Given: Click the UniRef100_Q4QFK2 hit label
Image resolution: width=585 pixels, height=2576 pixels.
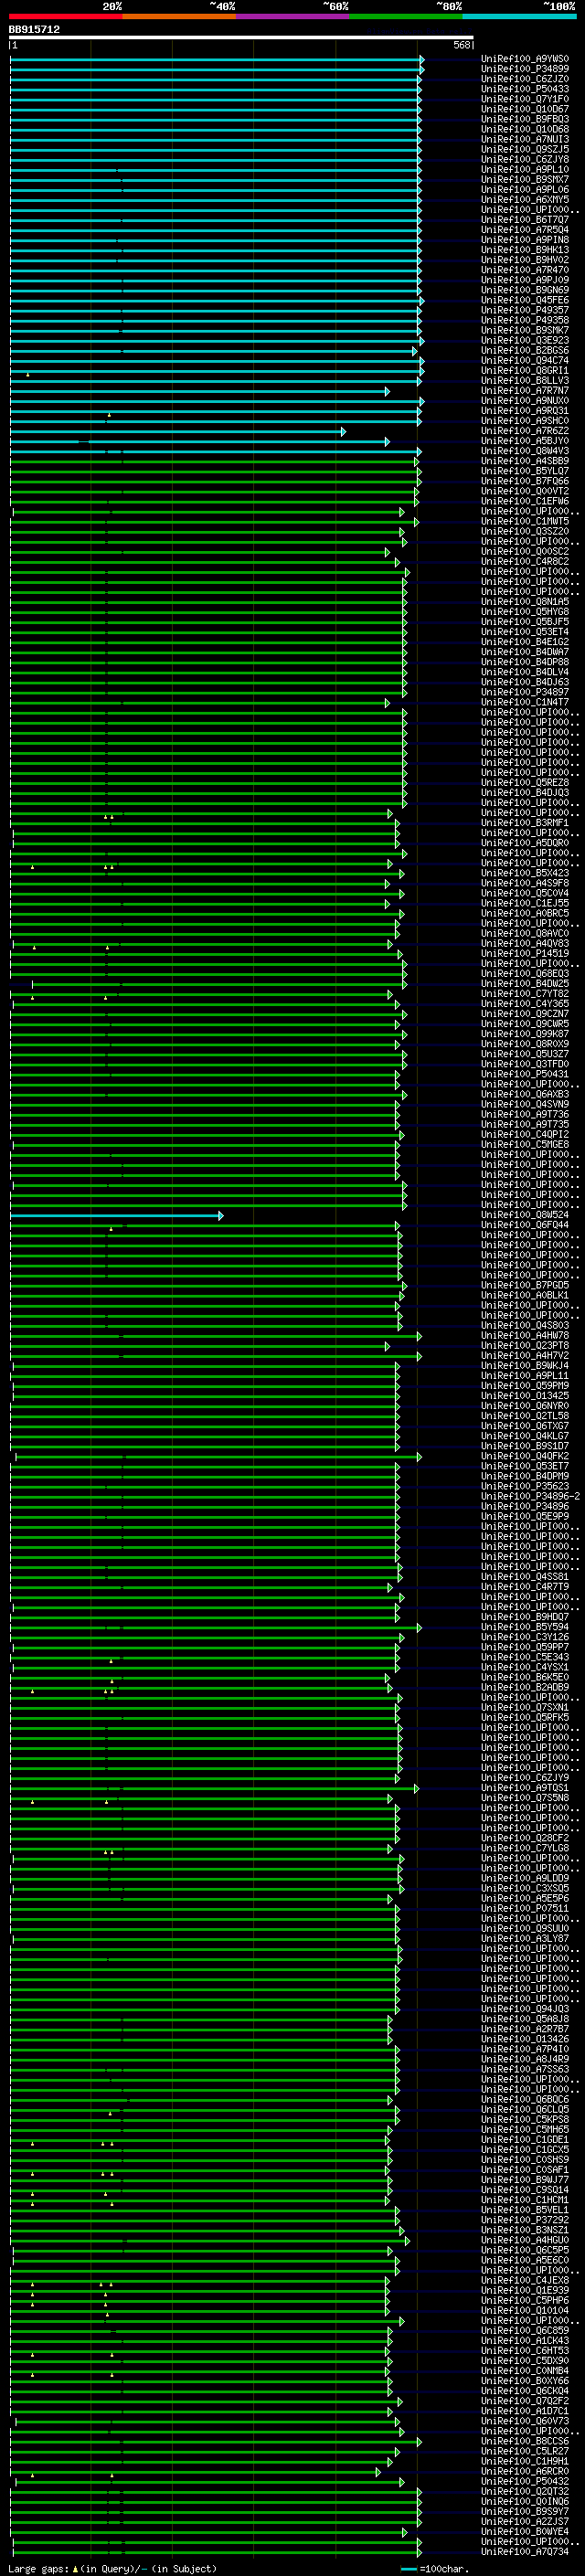Looking at the screenshot, I should click(525, 1457).
